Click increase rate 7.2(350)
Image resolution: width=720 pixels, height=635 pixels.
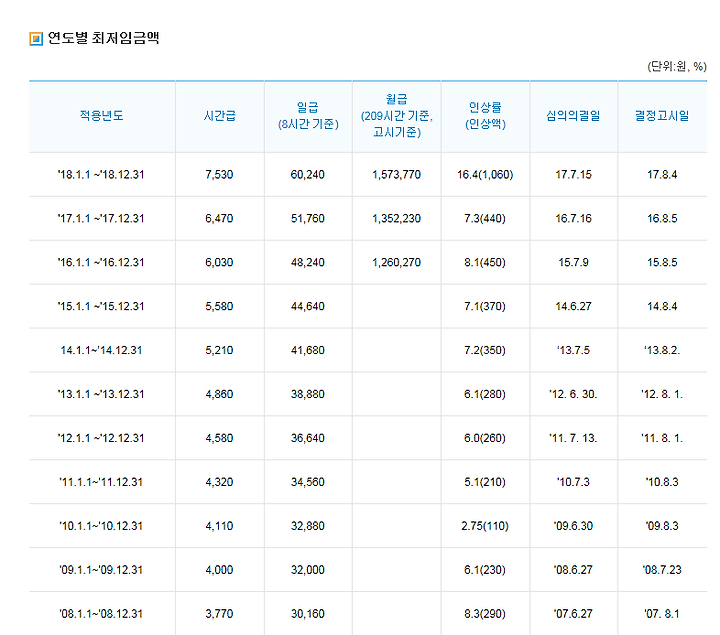click(x=485, y=350)
